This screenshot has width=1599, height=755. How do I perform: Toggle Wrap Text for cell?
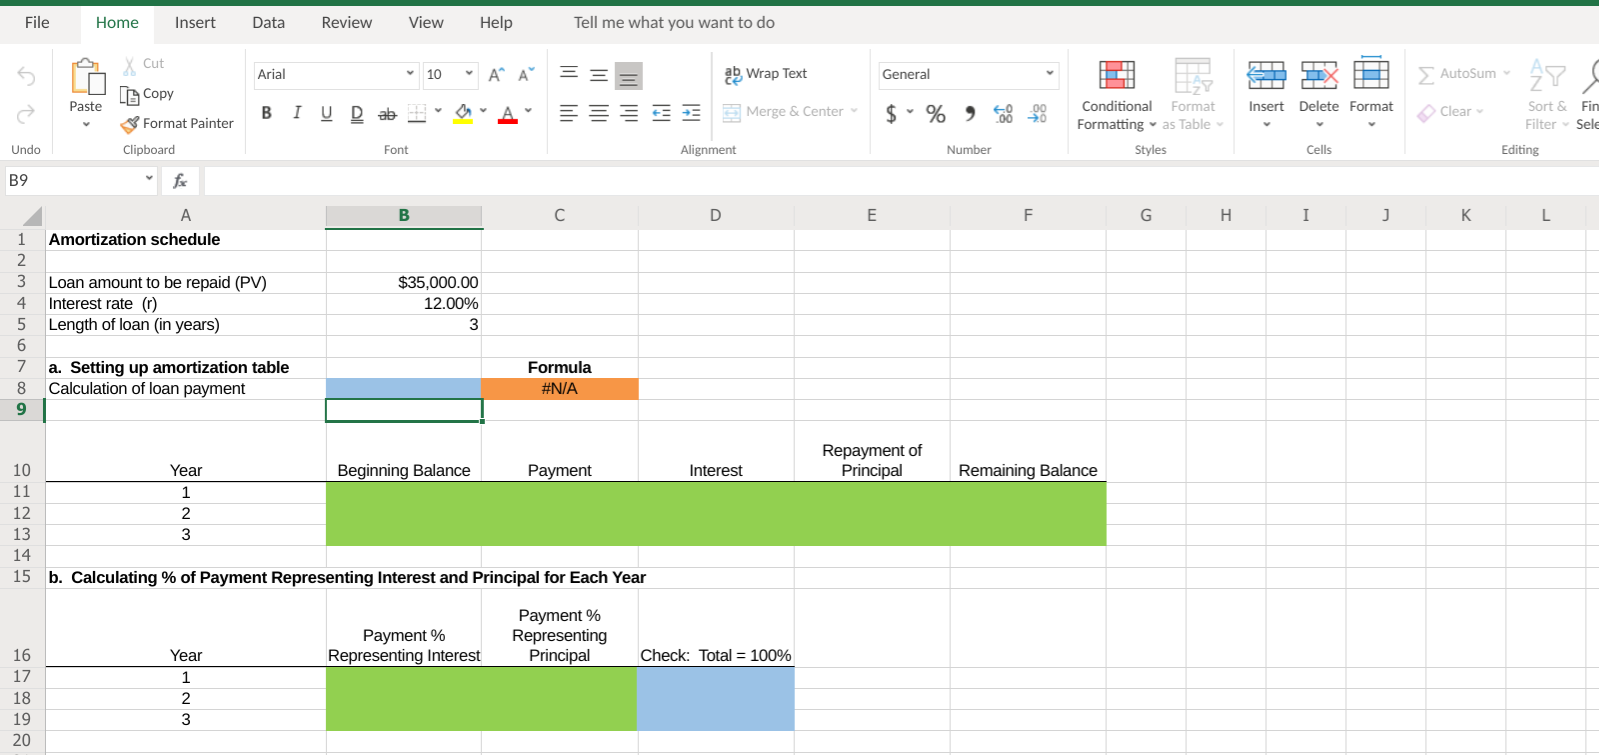click(765, 74)
